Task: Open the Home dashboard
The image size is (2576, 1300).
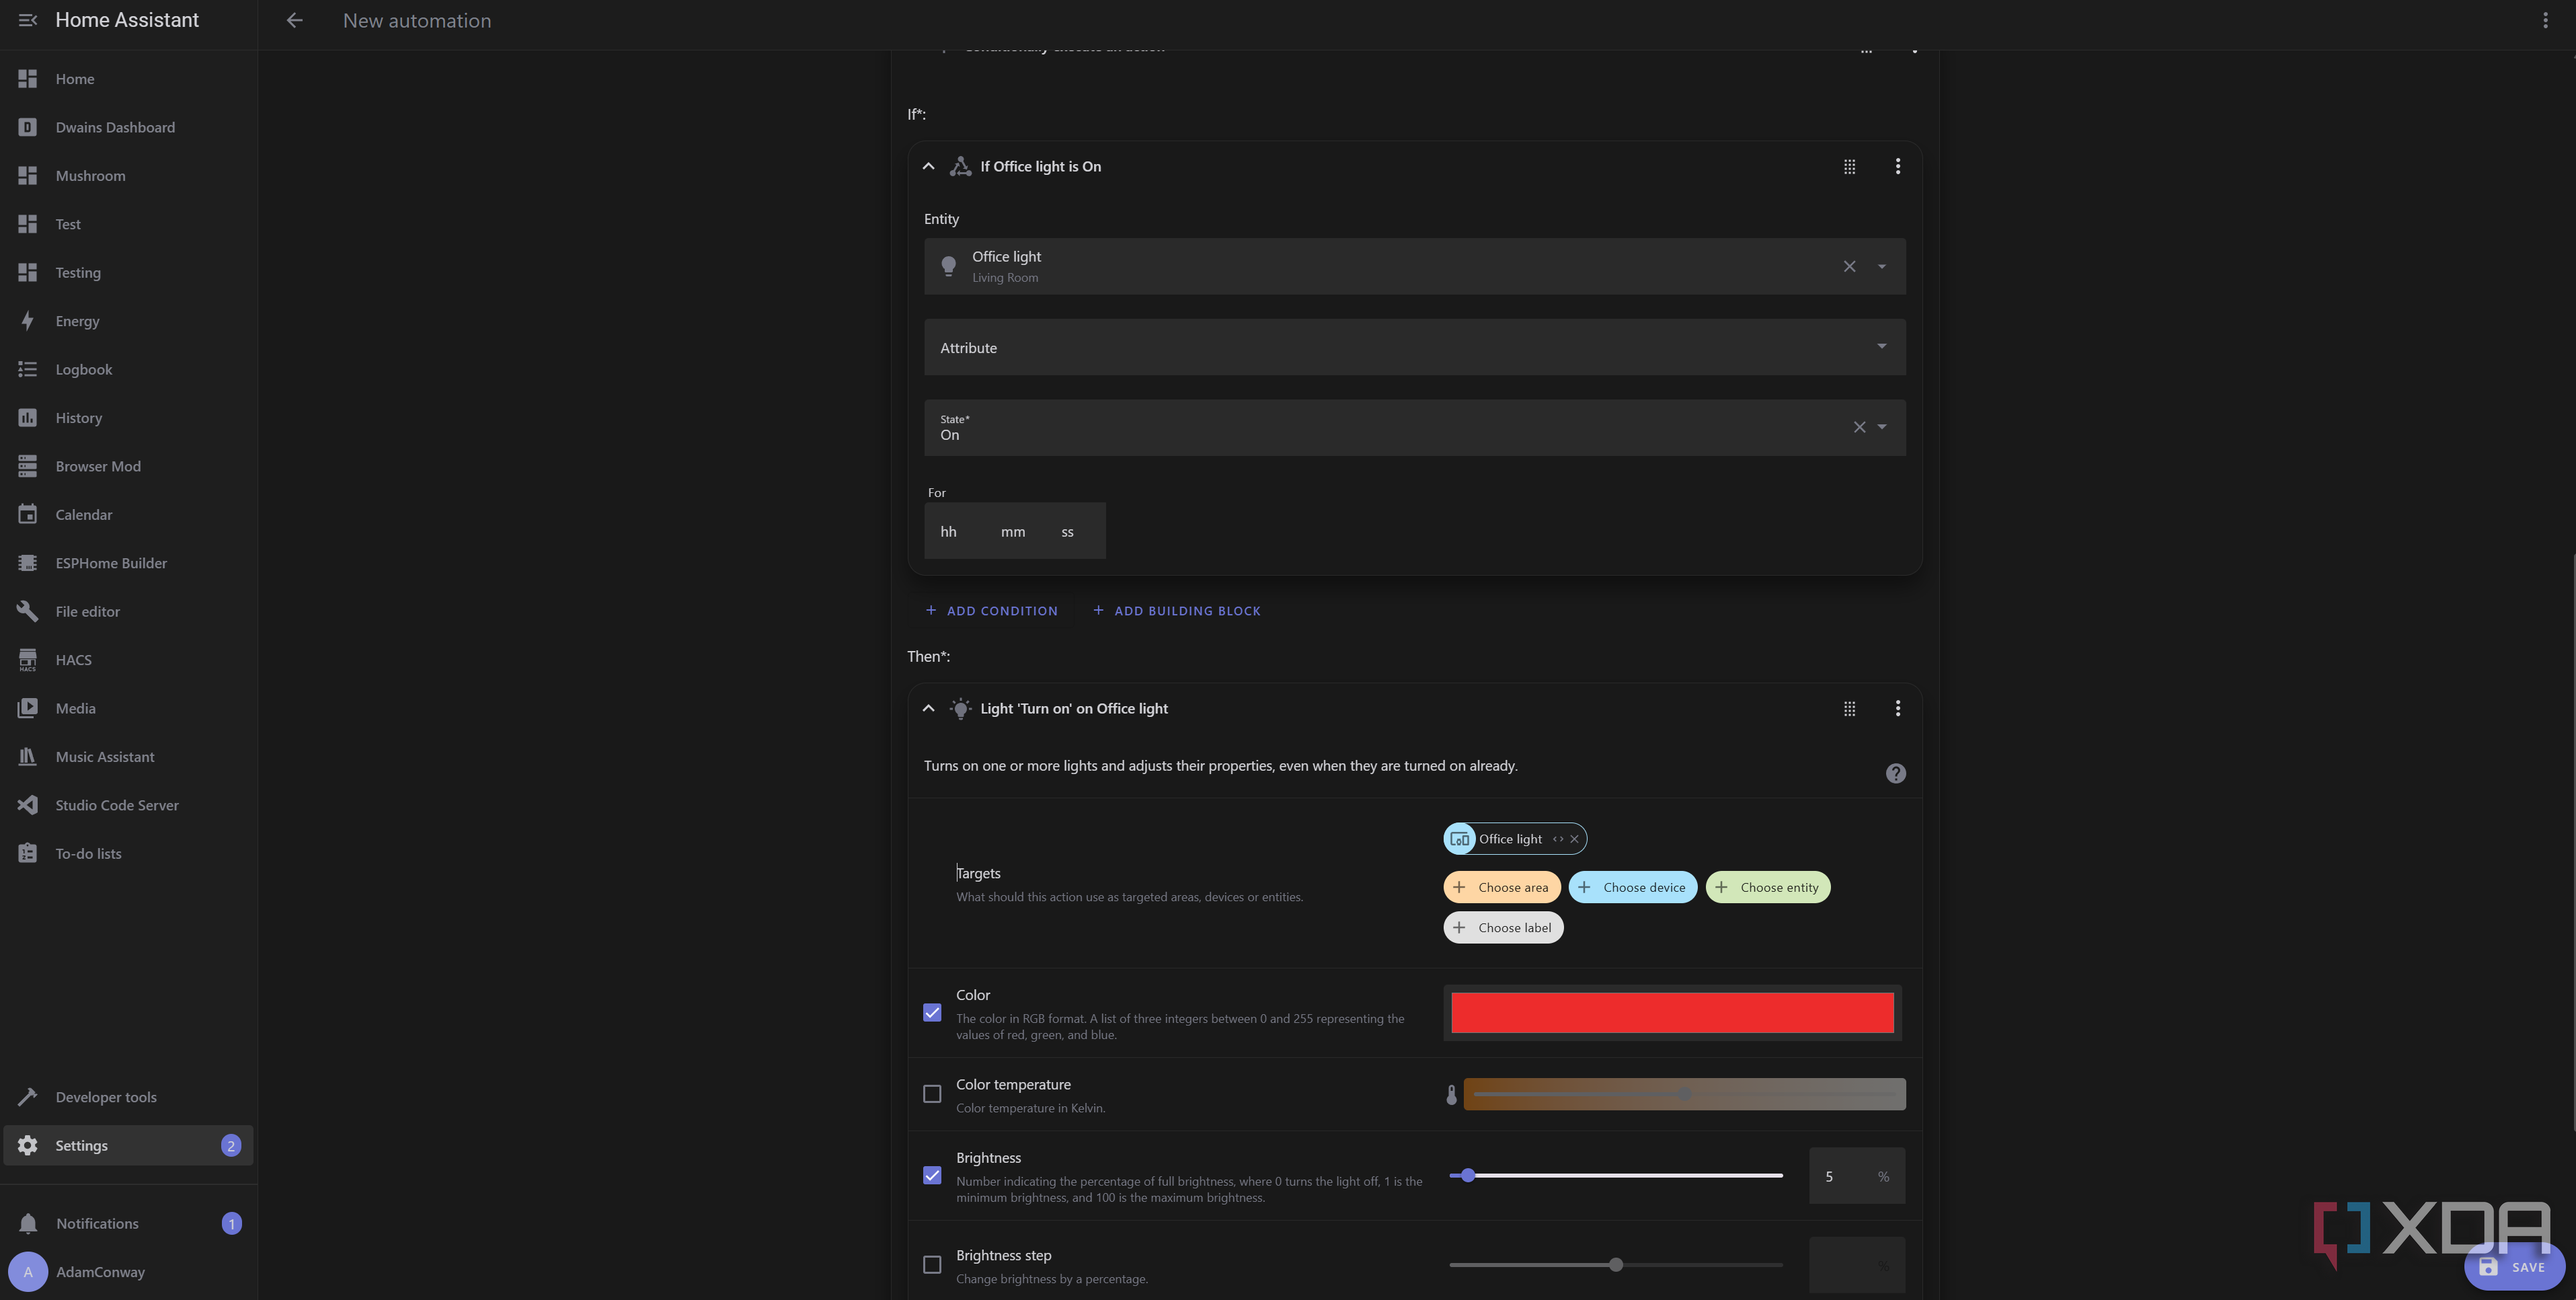Action: tap(128, 79)
